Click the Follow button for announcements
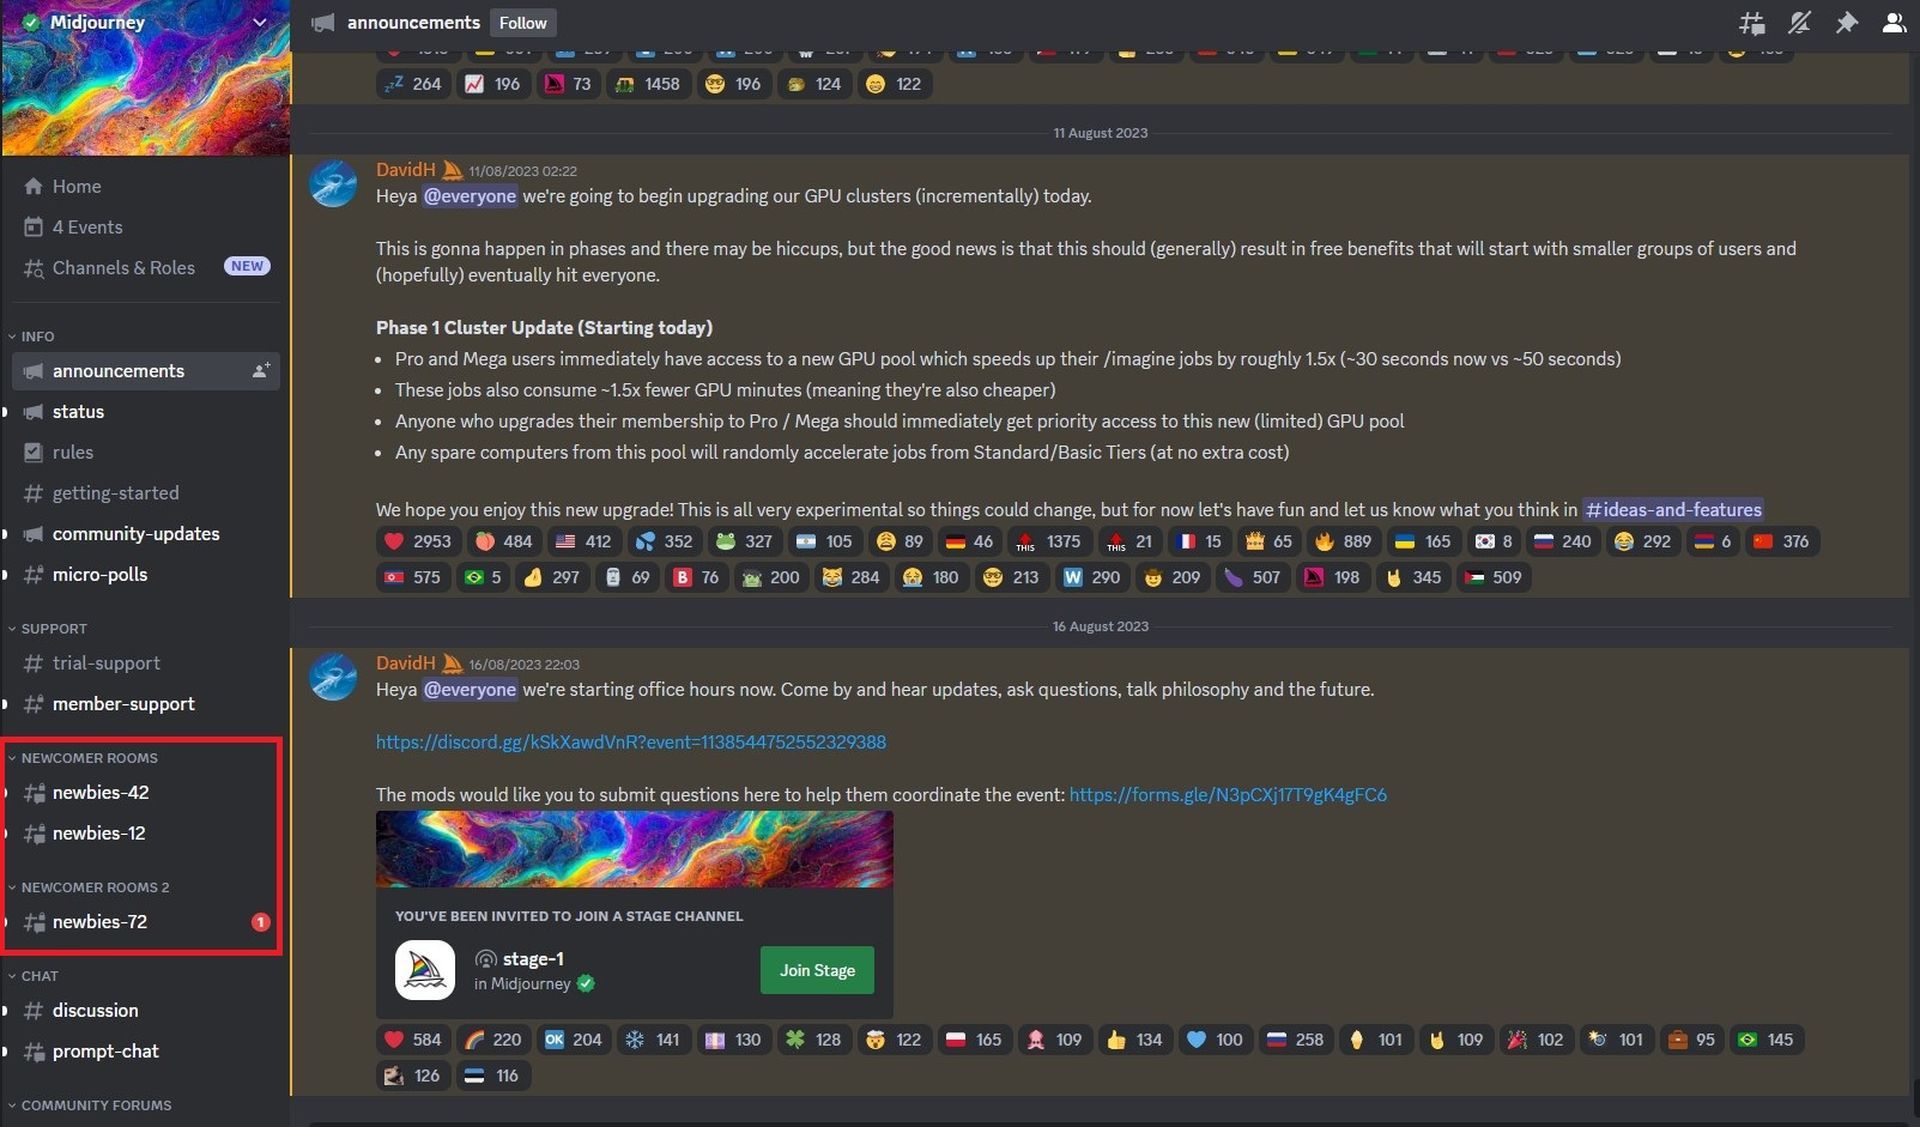 (522, 23)
